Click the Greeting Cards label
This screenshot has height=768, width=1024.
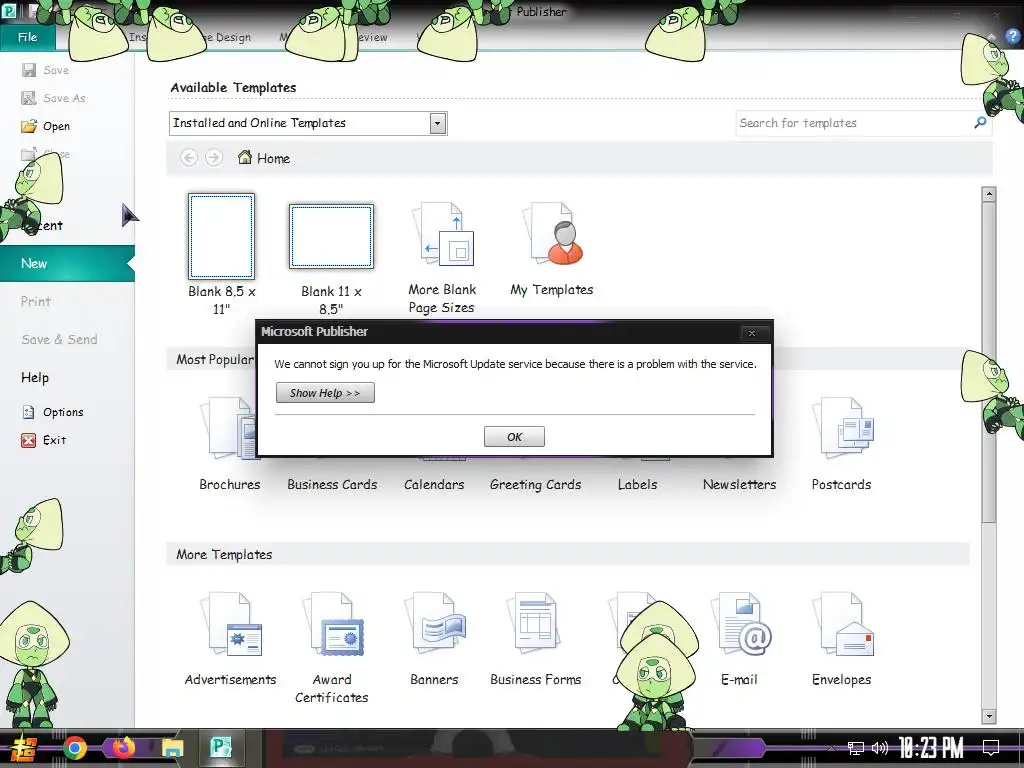pos(536,485)
